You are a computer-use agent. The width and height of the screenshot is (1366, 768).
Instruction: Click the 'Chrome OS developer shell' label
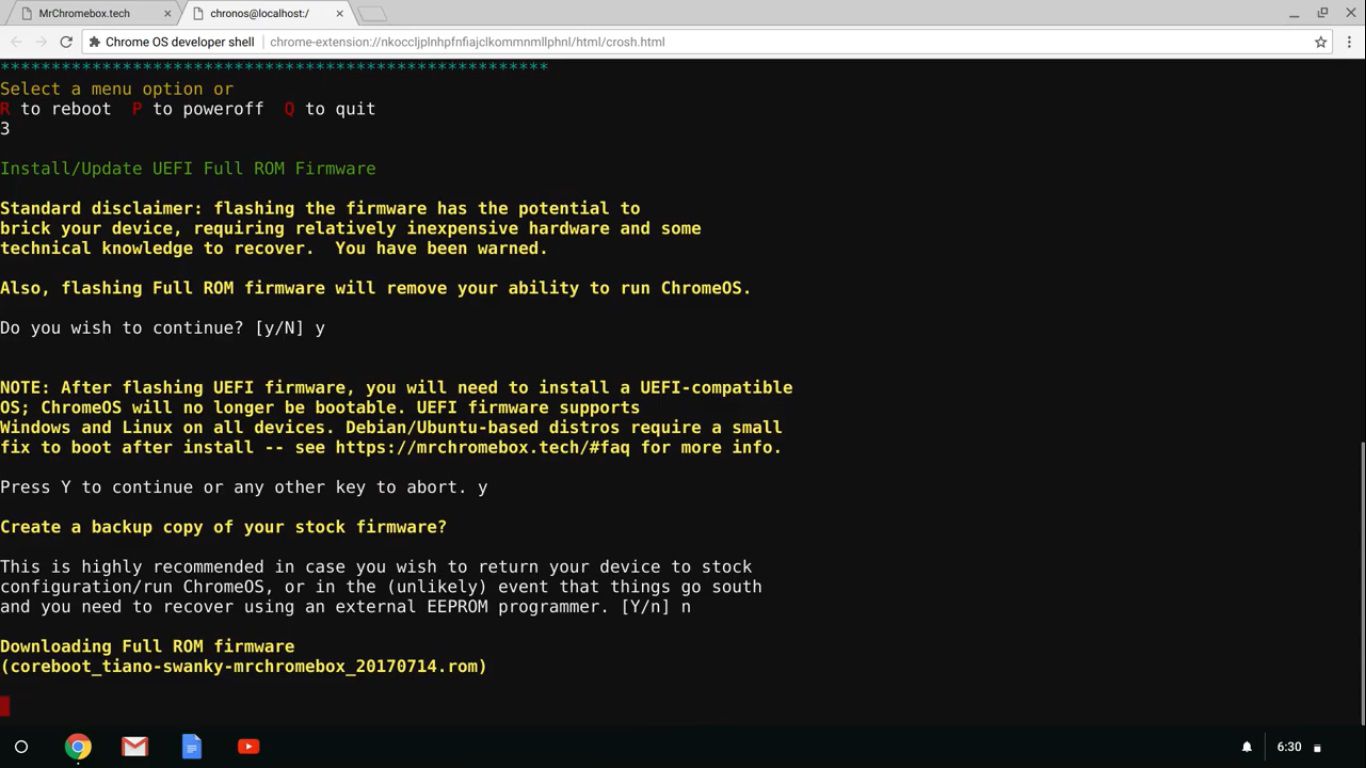pos(180,42)
